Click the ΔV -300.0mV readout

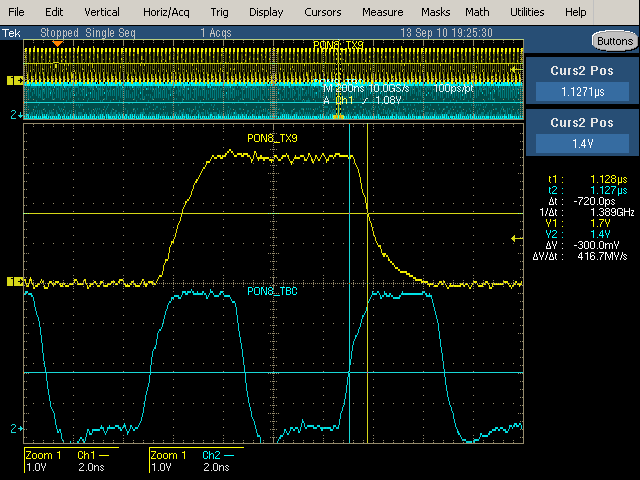[x=582, y=245]
